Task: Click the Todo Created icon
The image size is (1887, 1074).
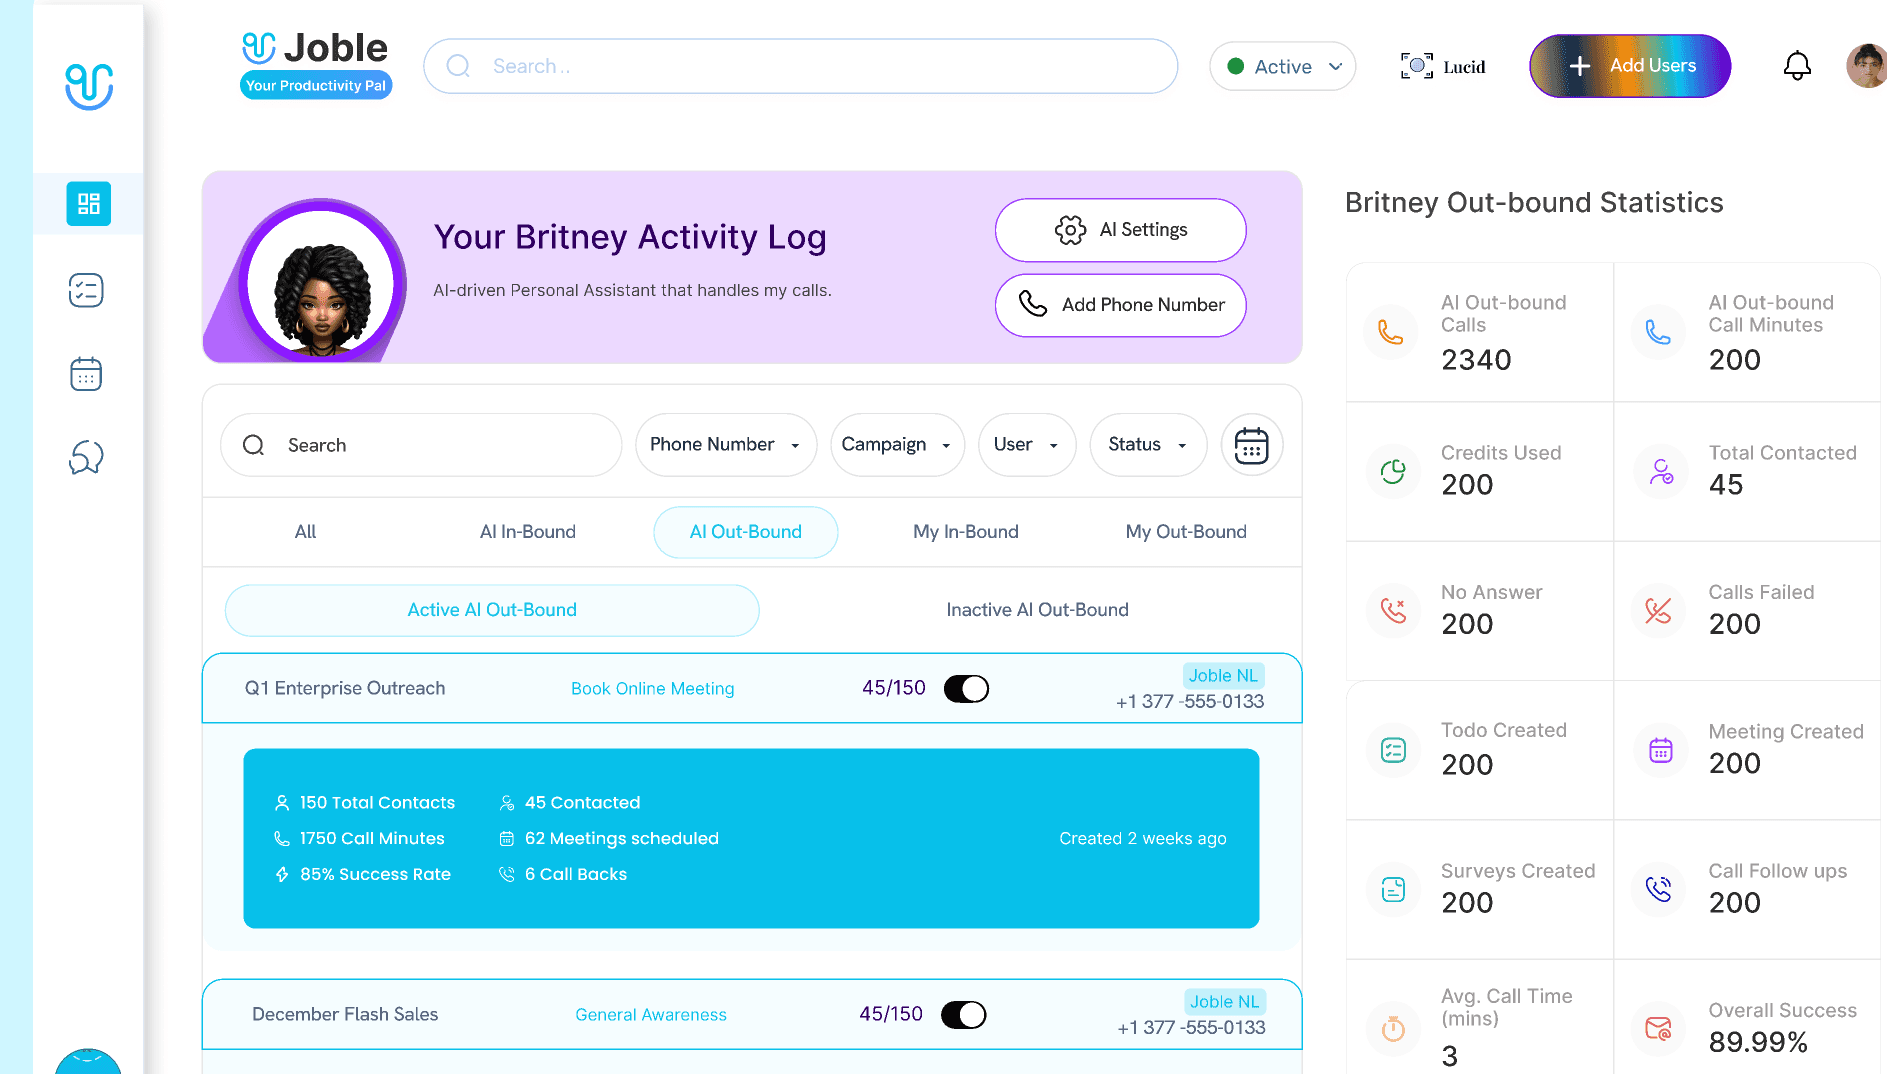Action: point(1393,750)
